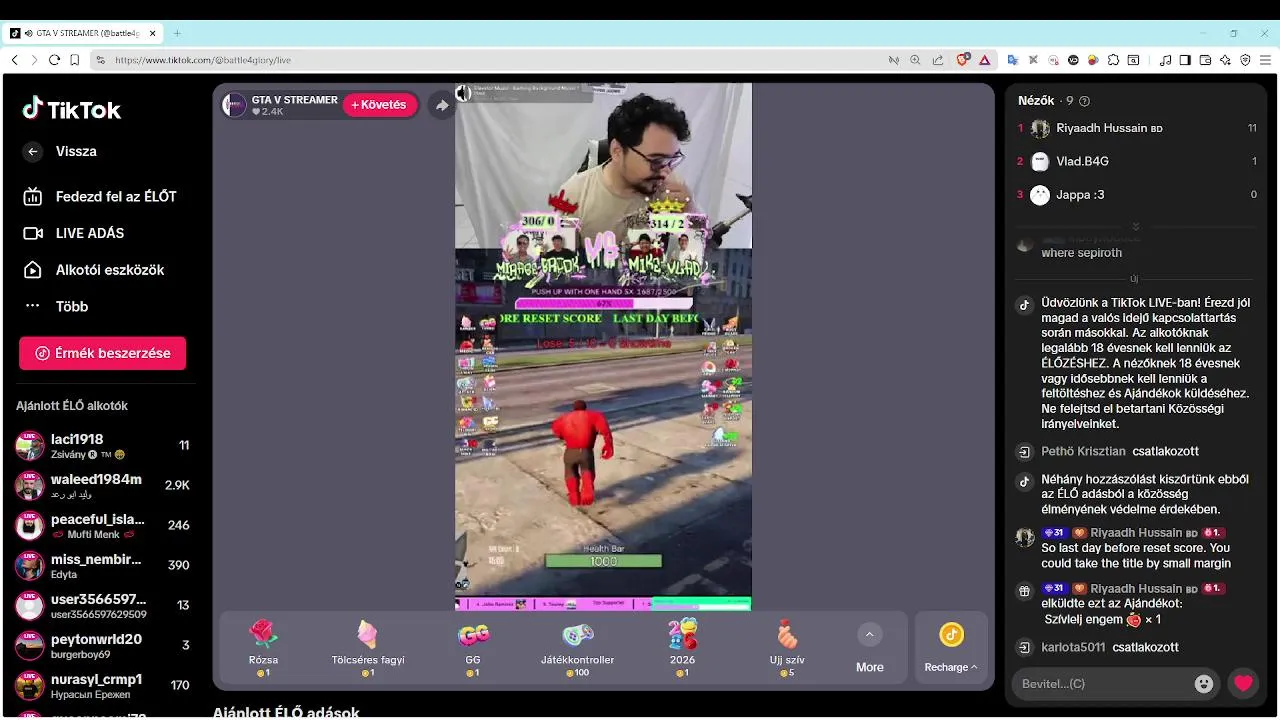The image size is (1280, 720).
Task: Click the browser share icon
Action: point(937,60)
